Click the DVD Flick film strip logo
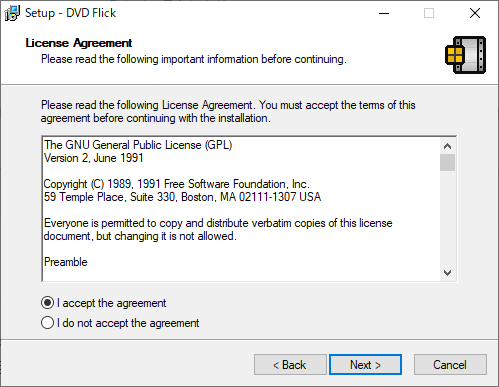 [x=465, y=55]
